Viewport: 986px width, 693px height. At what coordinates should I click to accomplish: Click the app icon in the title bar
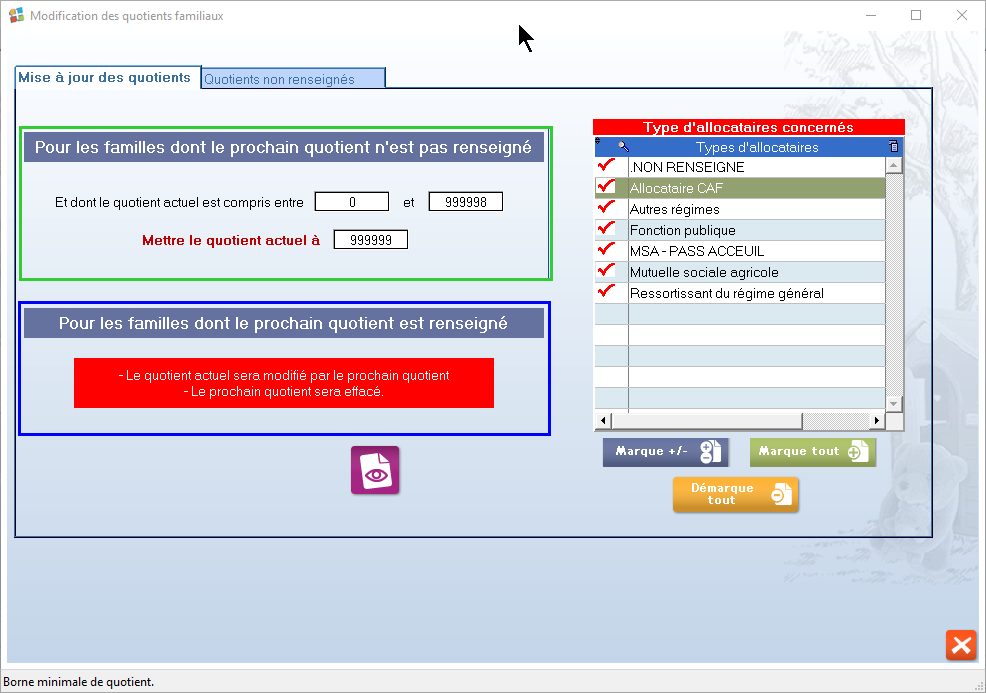pos(16,16)
